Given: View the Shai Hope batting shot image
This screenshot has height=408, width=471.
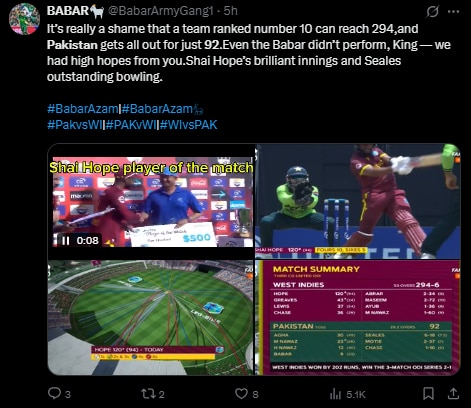Looking at the screenshot, I should [x=358, y=202].
